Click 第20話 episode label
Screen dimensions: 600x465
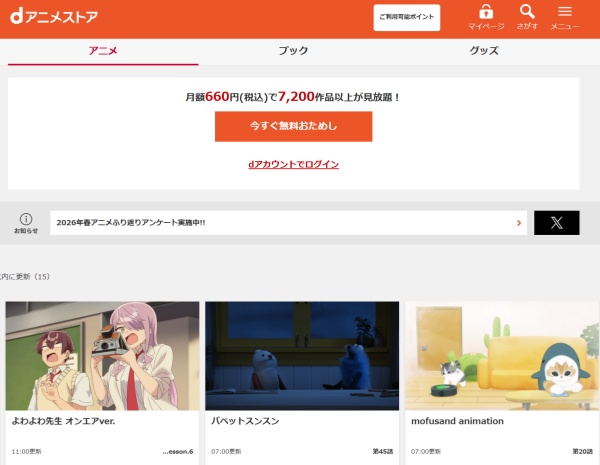[x=582, y=452]
